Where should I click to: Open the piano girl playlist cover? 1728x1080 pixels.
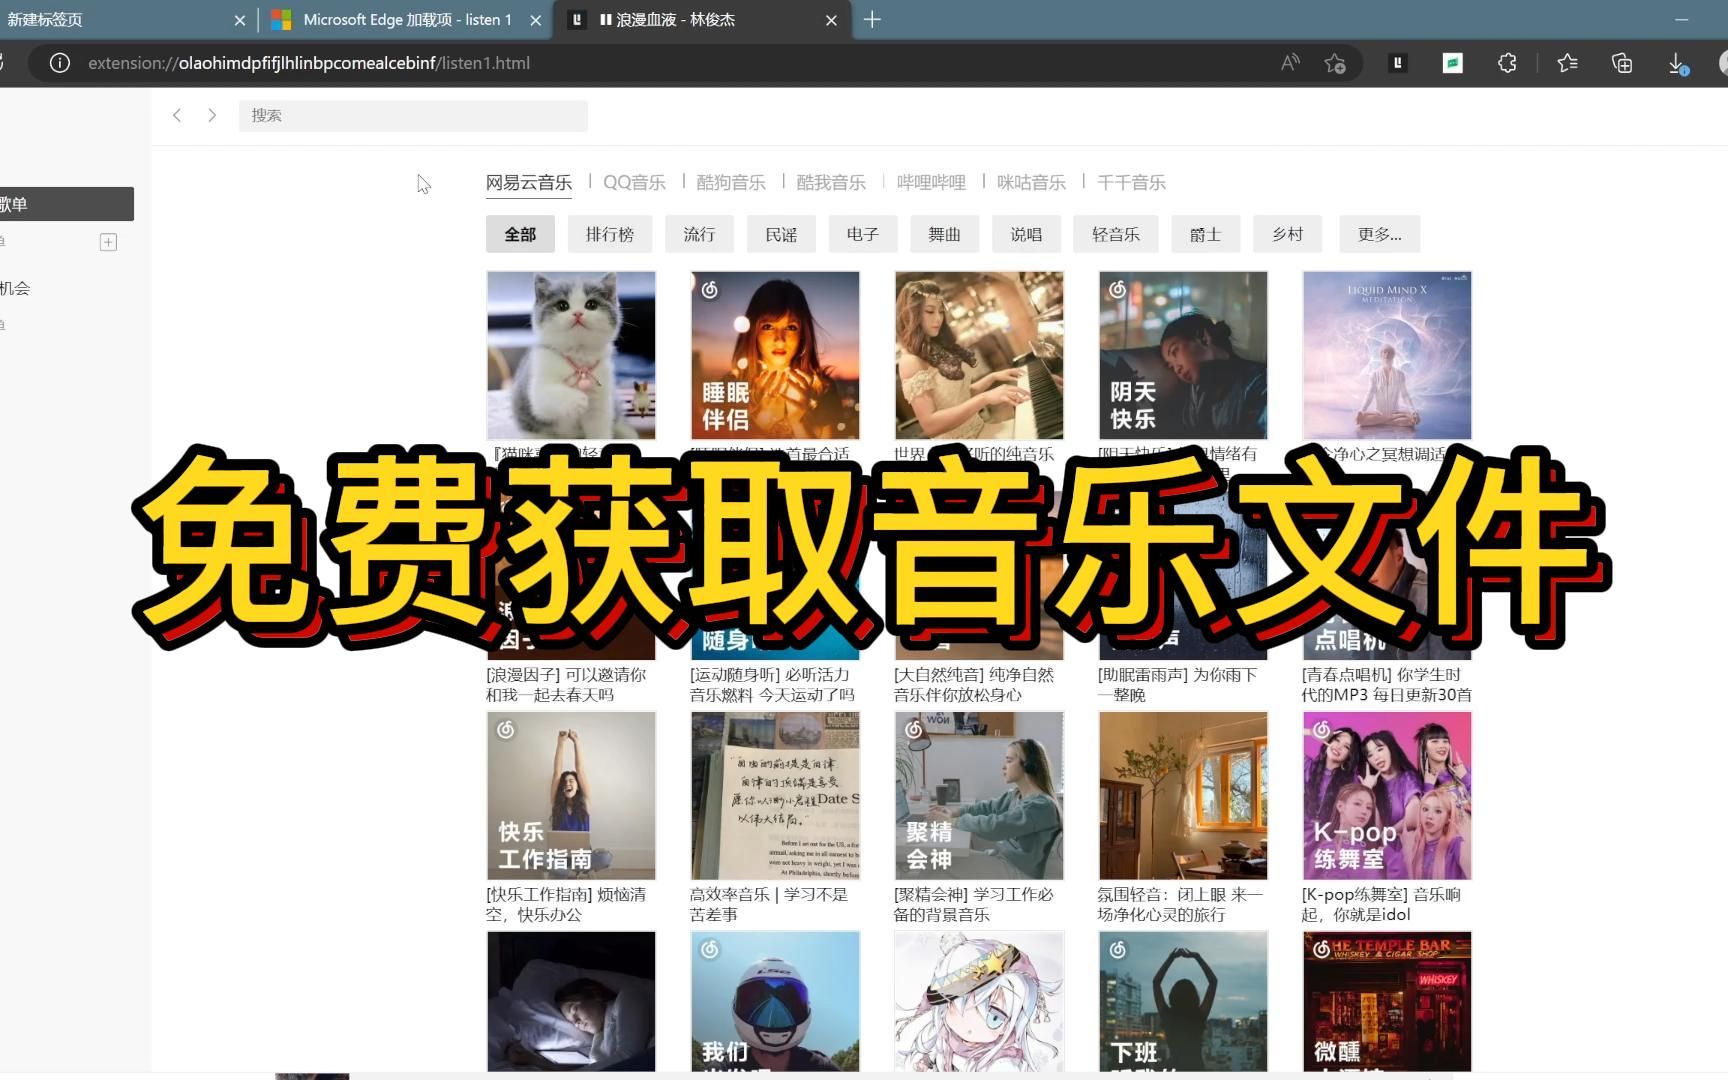click(x=979, y=355)
